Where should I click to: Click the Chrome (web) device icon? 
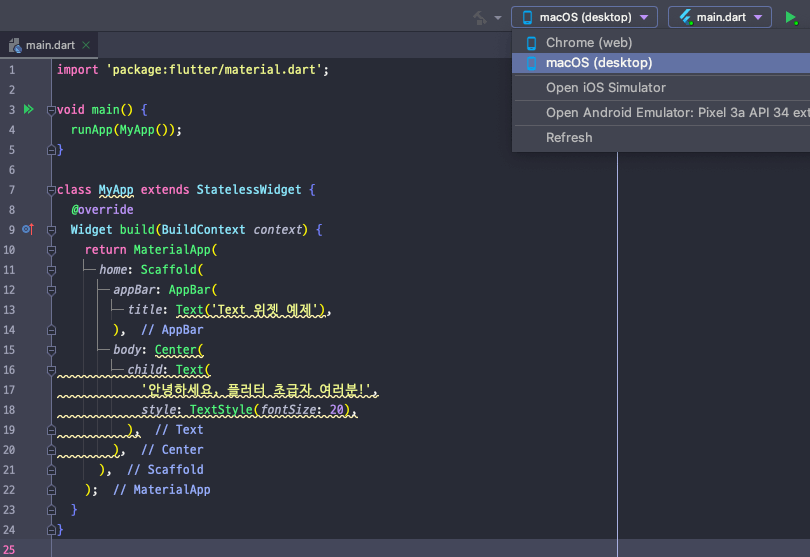[x=531, y=43]
